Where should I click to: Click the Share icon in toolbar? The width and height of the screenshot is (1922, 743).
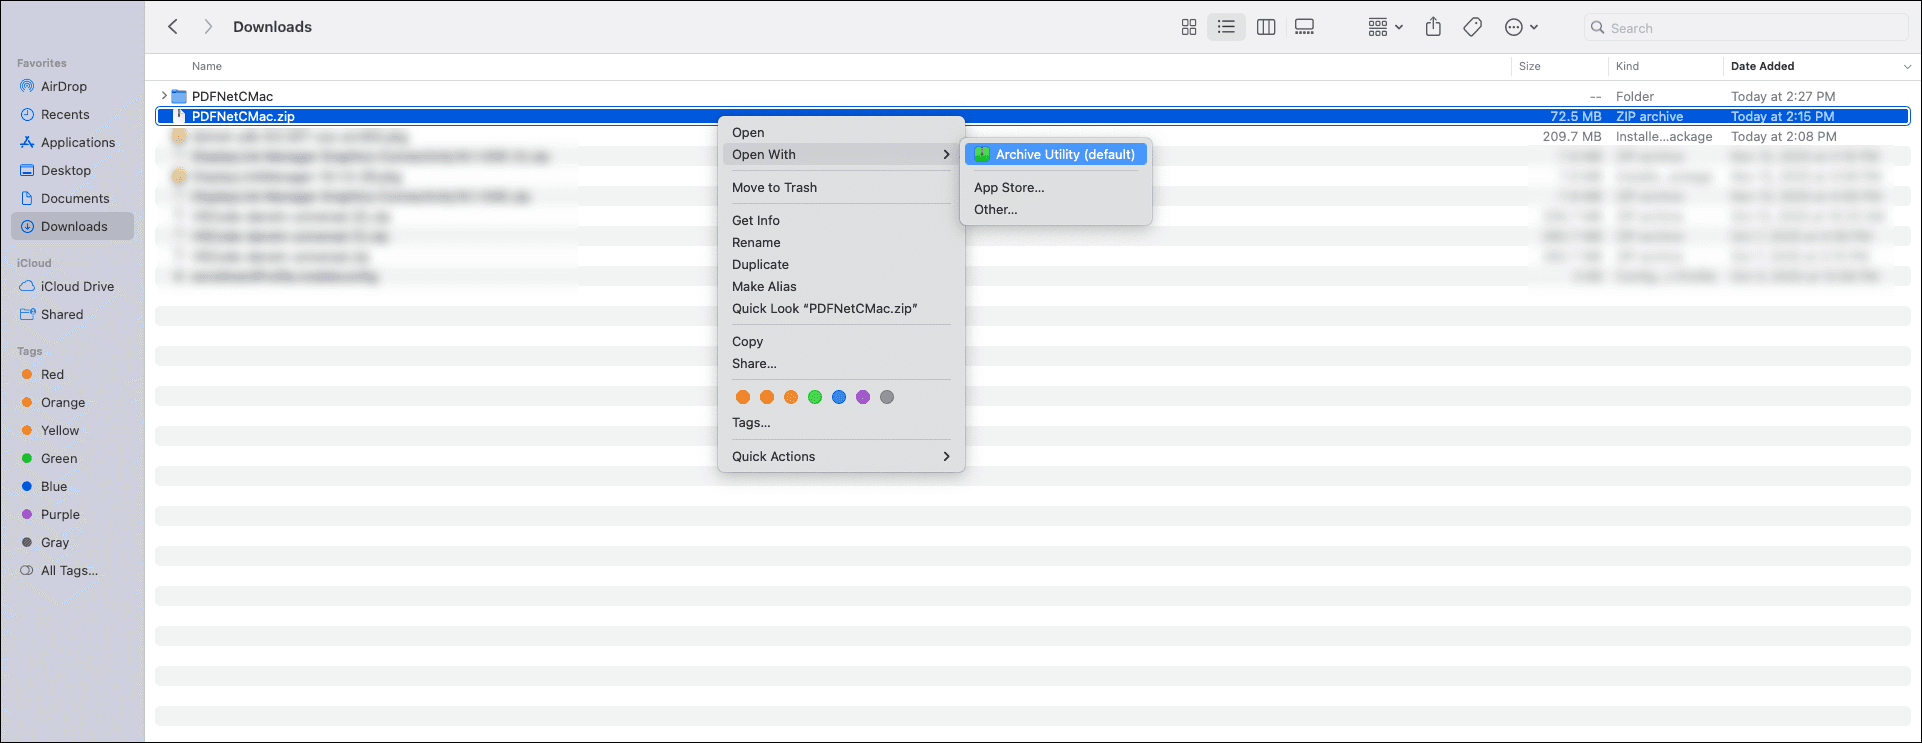[1433, 28]
